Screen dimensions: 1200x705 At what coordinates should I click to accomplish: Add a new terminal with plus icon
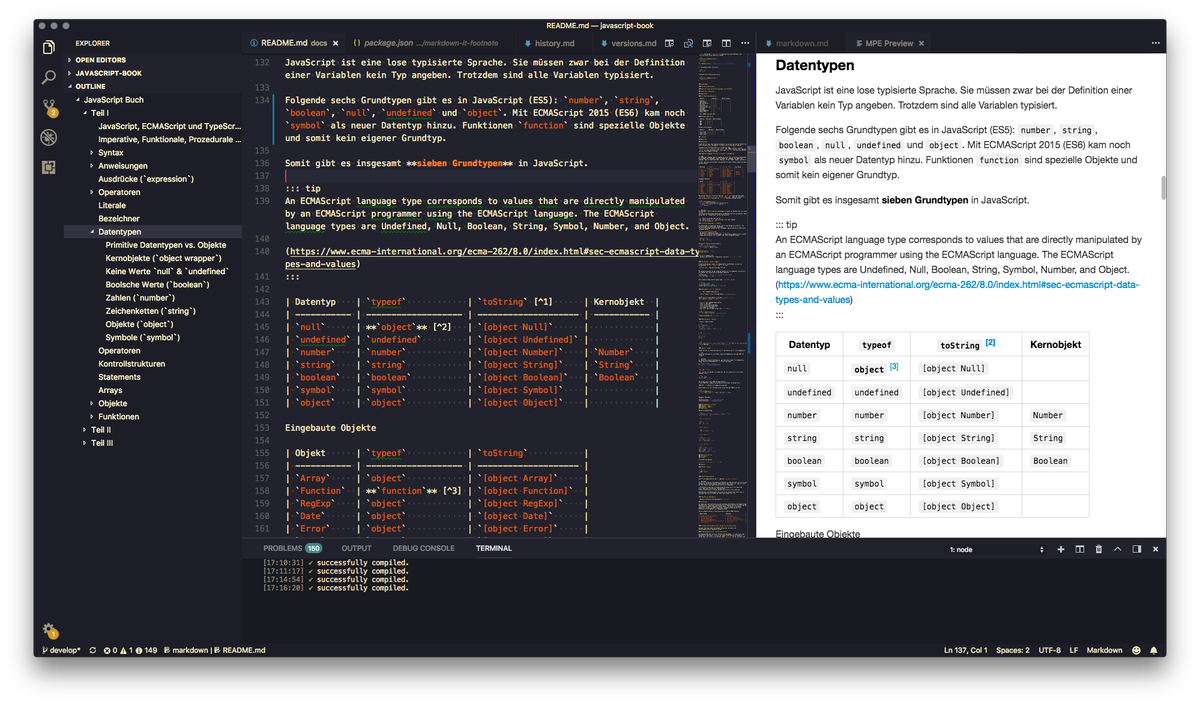1061,548
